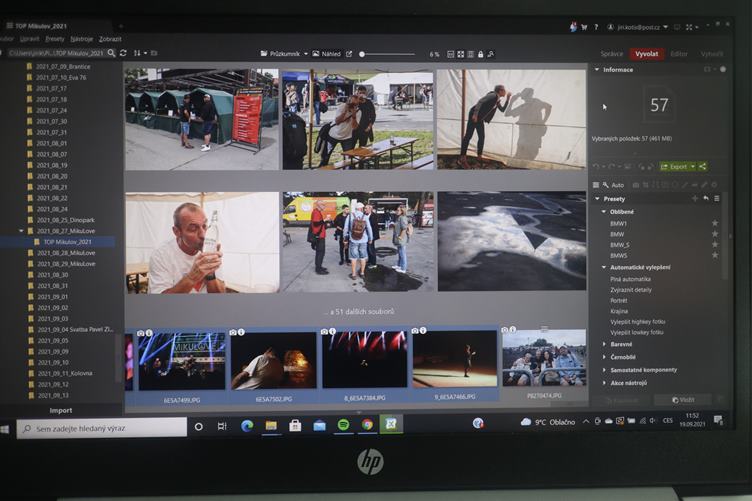Image resolution: width=752 pixels, height=501 pixels.
Task: Open Chrome from the Windows taskbar
Action: 367,425
